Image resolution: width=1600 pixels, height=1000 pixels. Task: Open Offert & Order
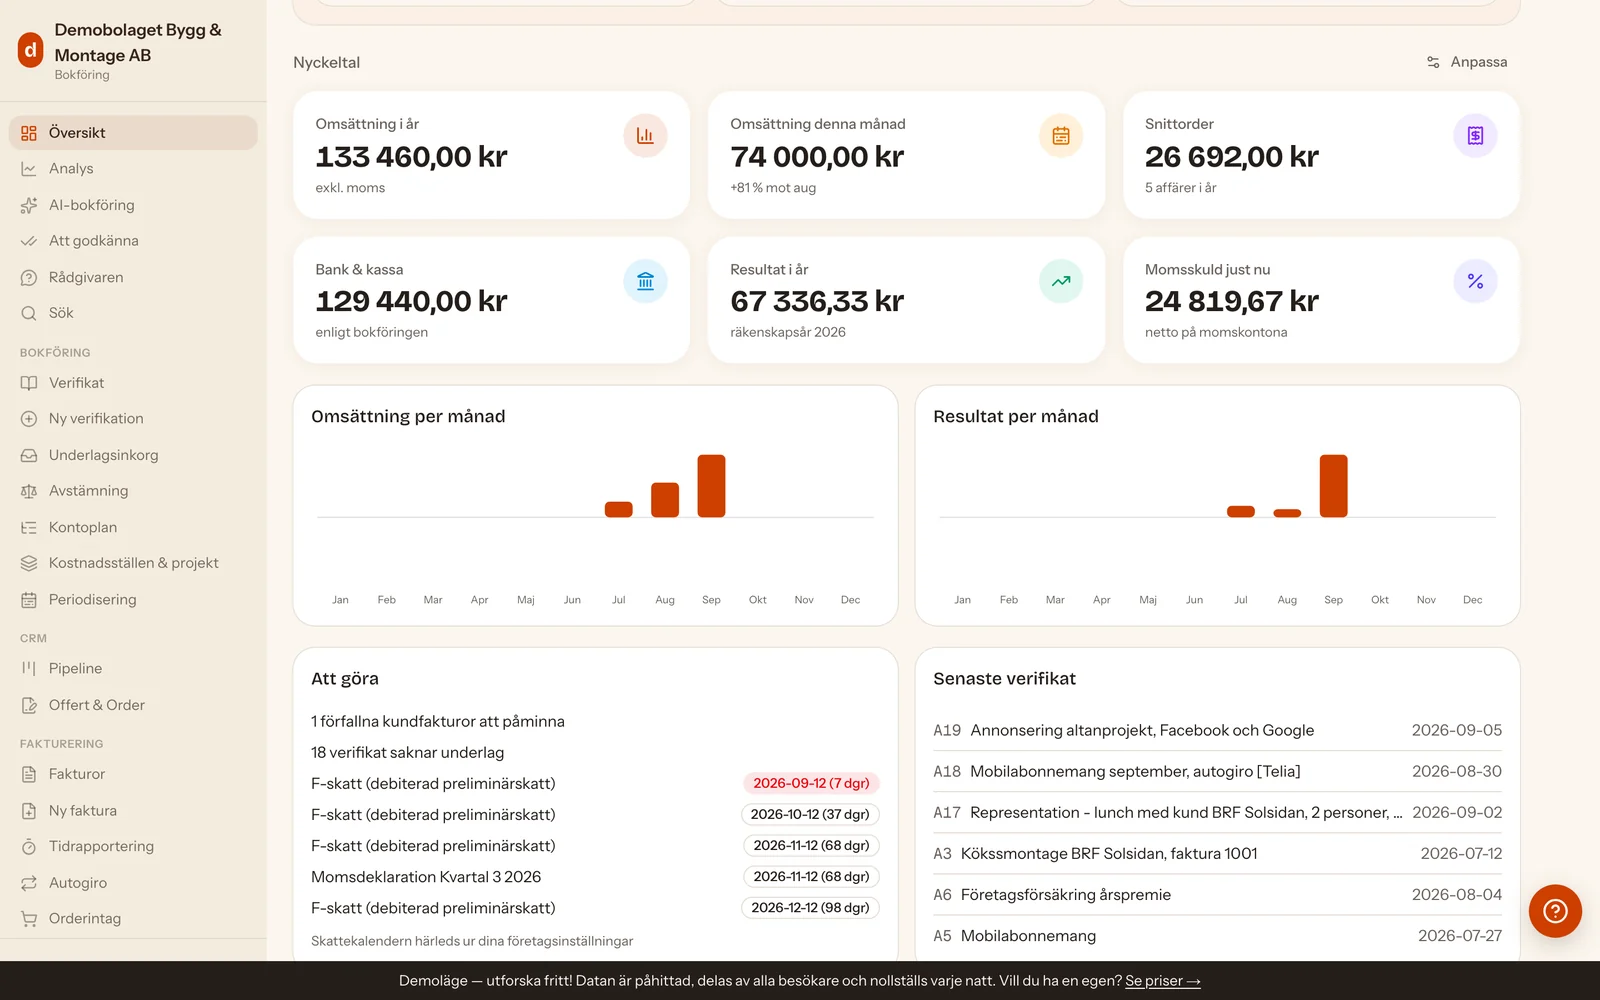[133, 705]
